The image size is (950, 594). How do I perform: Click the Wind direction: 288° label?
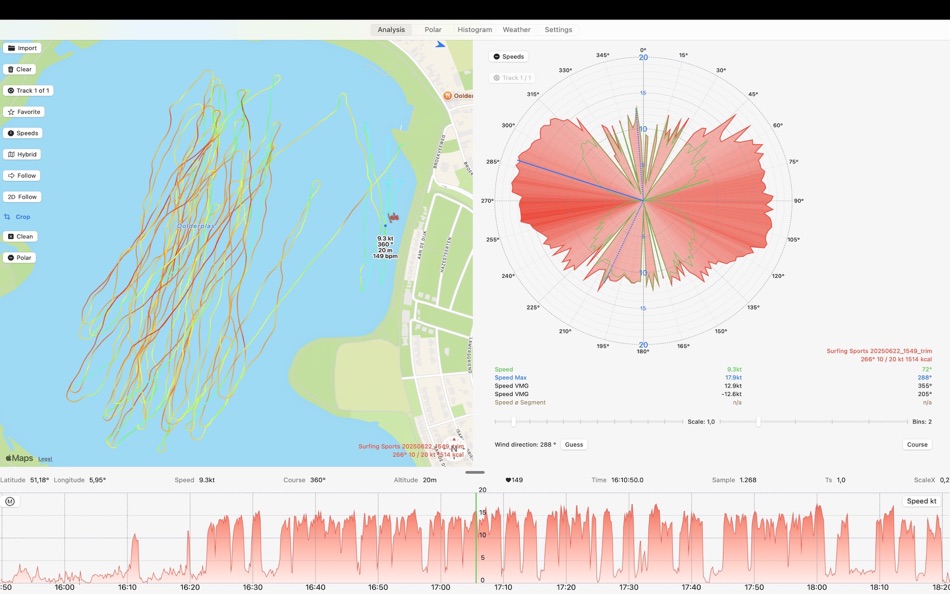pyautogui.click(x=525, y=444)
